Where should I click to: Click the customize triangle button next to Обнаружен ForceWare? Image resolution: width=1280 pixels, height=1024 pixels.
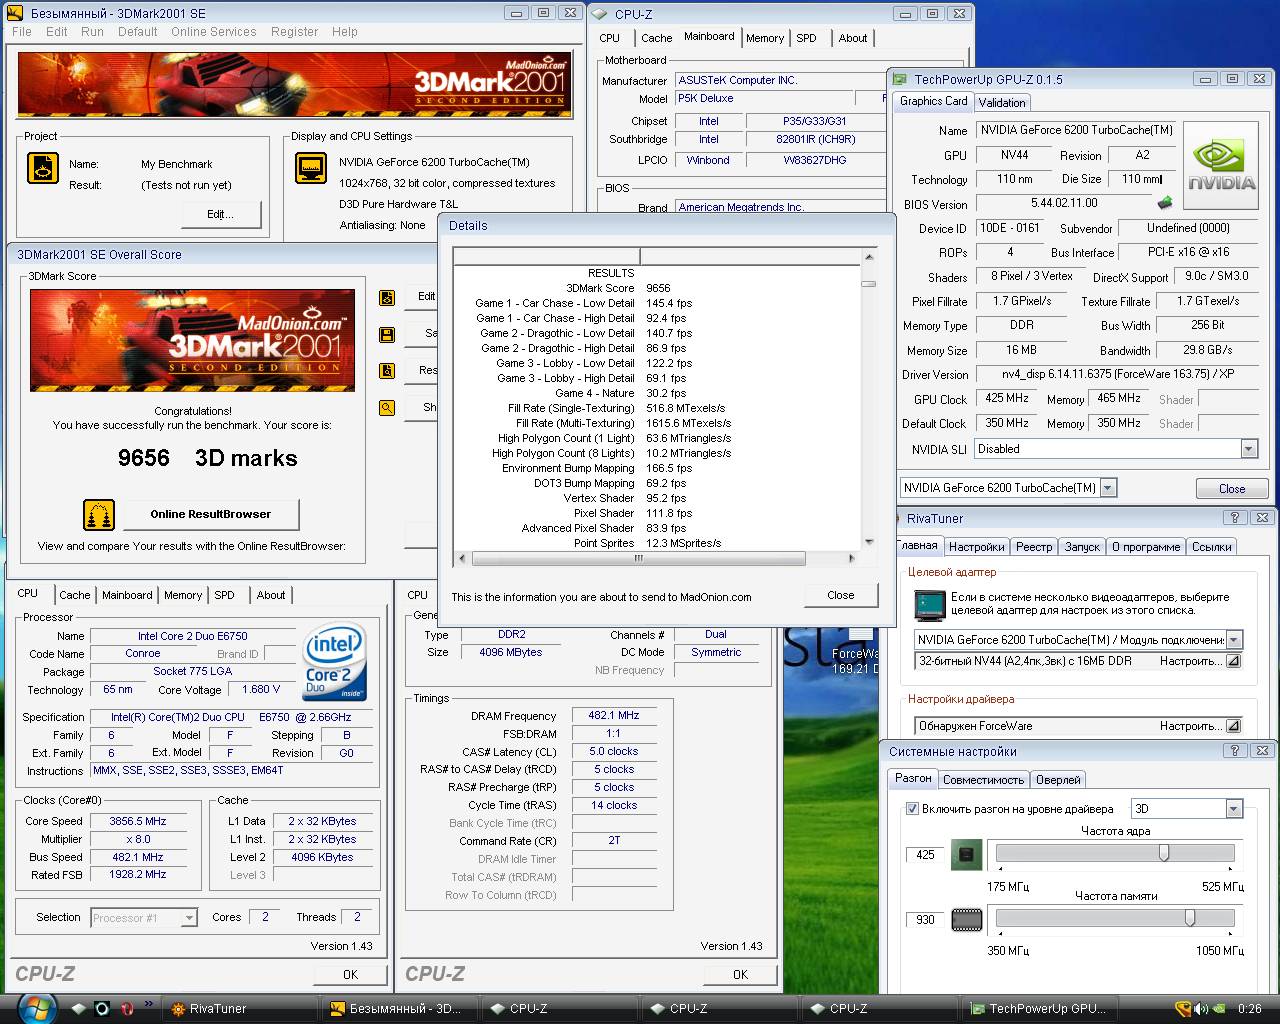tap(1233, 726)
